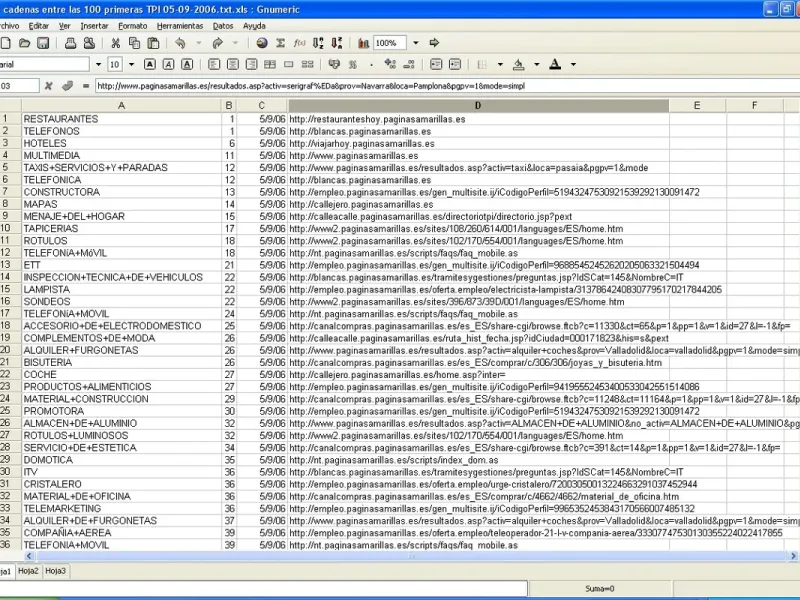Screen dimensions: 800x600
Task: Open the undo history dropdown arrow
Action: point(198,43)
